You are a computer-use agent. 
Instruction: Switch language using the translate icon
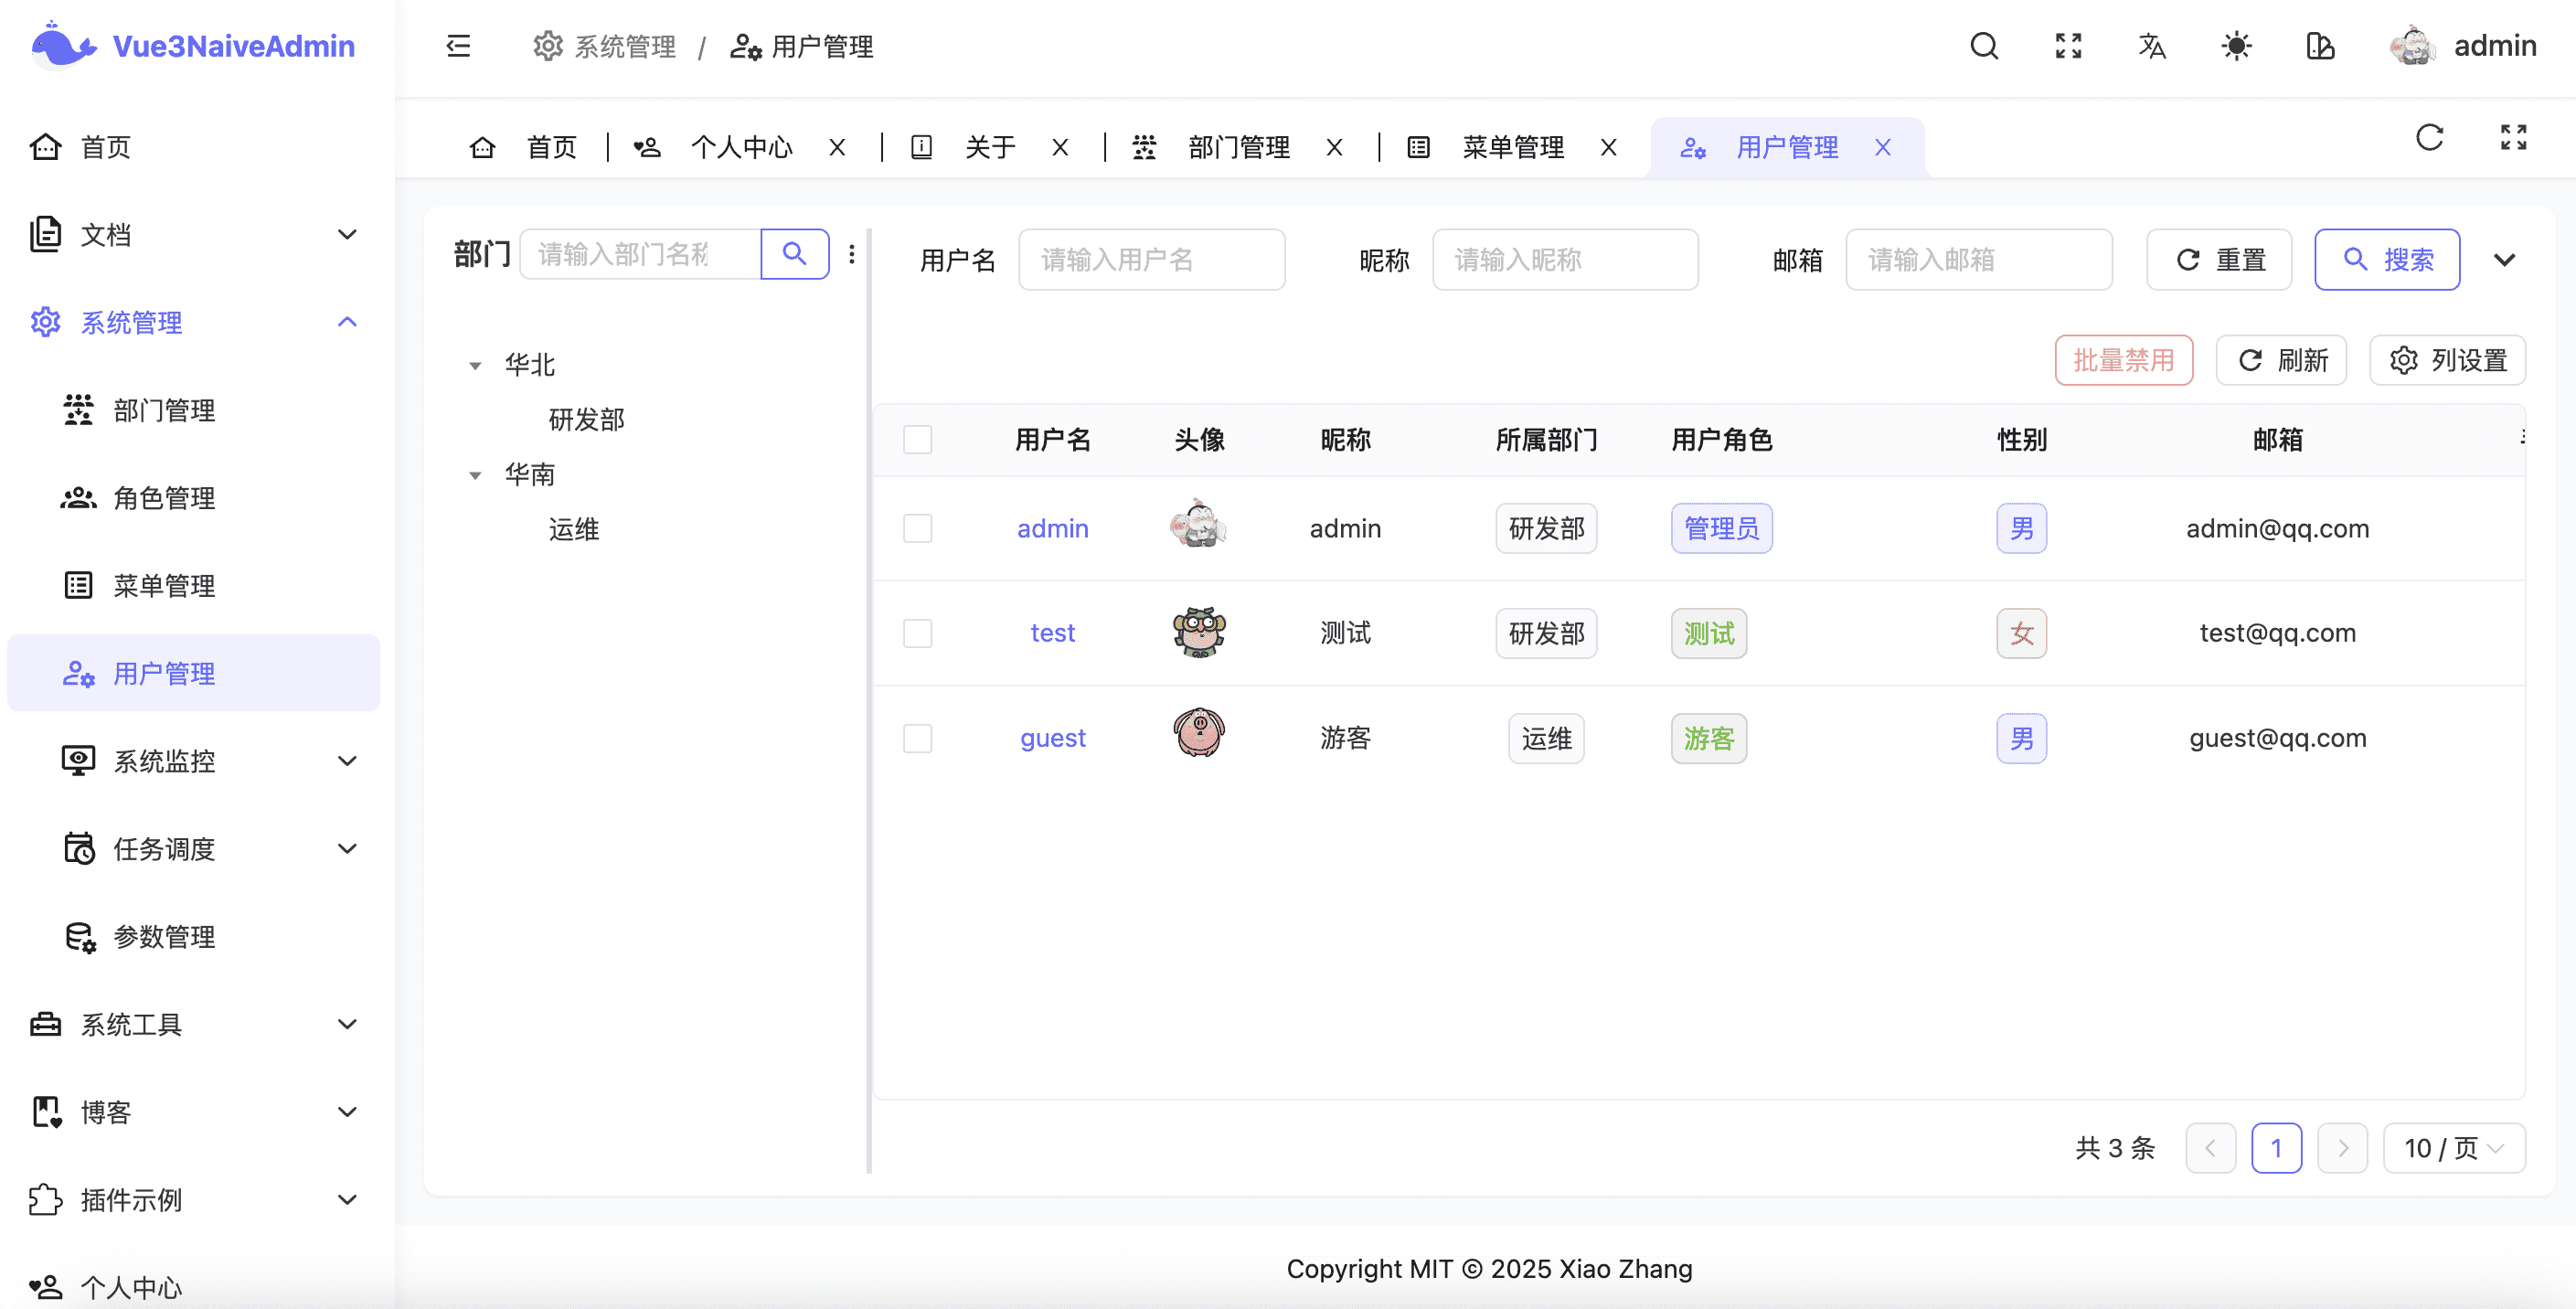2153,46
